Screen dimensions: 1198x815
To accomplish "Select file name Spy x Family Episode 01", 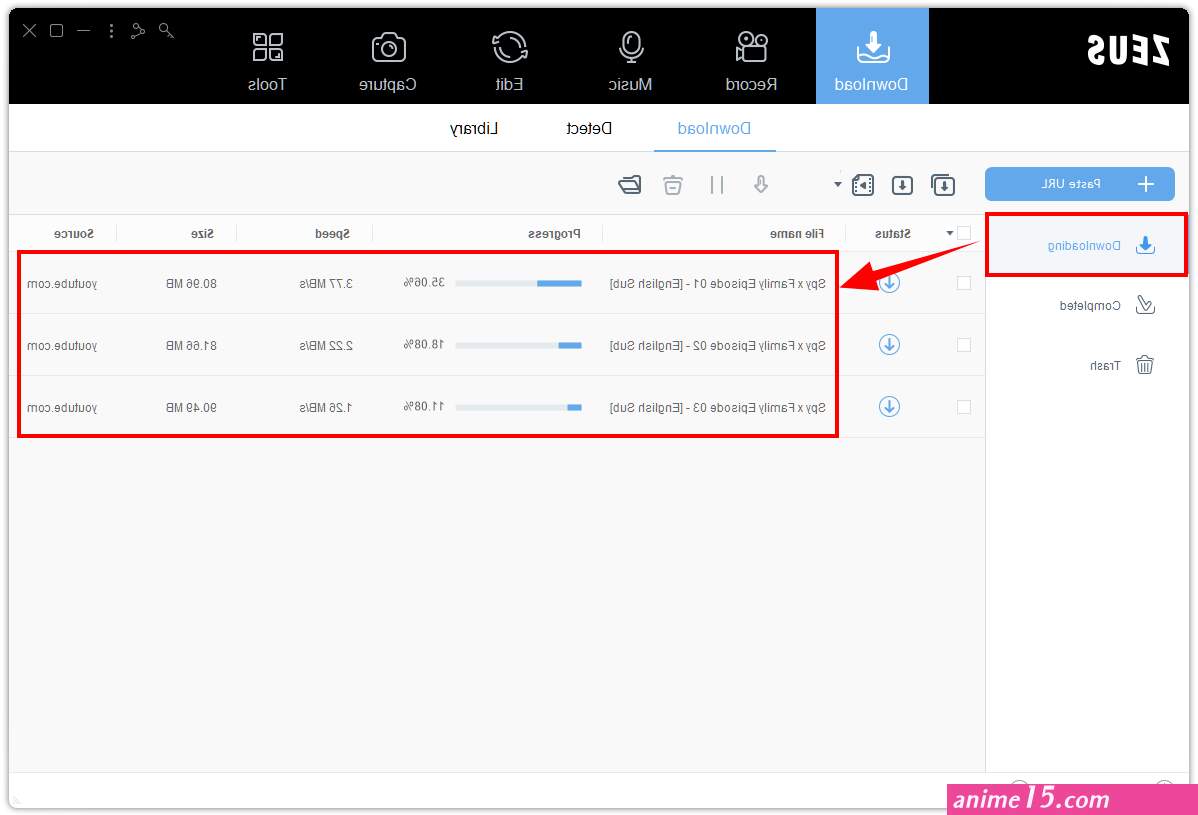I will (717, 283).
